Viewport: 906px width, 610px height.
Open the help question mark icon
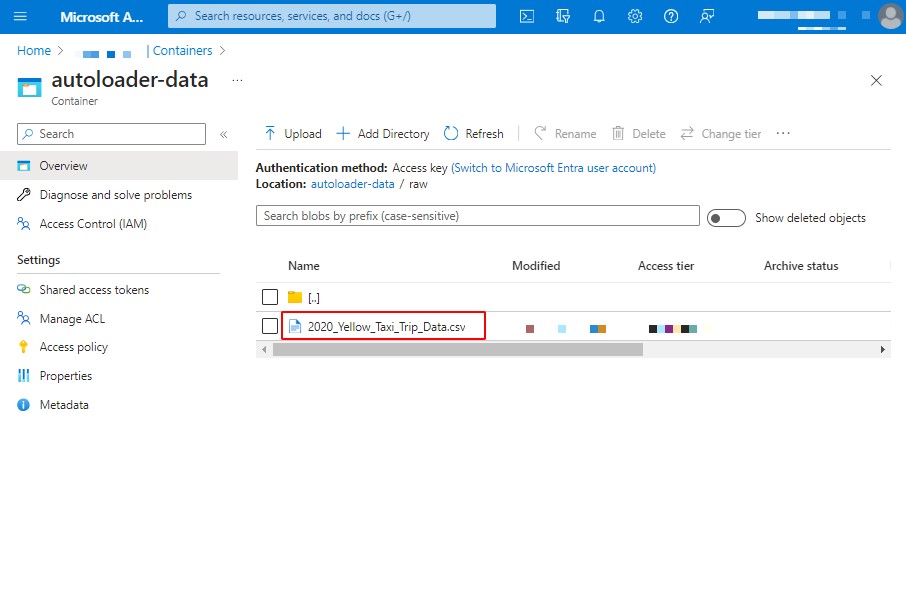[x=671, y=16]
